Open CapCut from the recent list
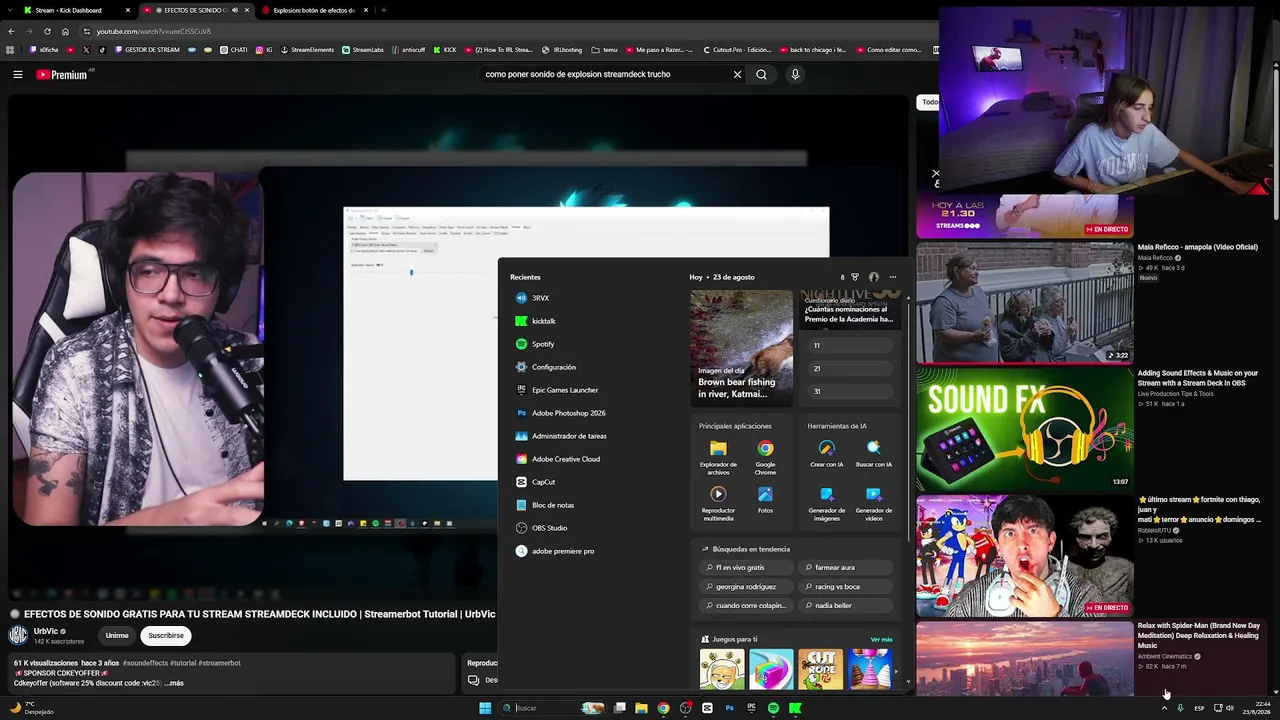 [535, 482]
